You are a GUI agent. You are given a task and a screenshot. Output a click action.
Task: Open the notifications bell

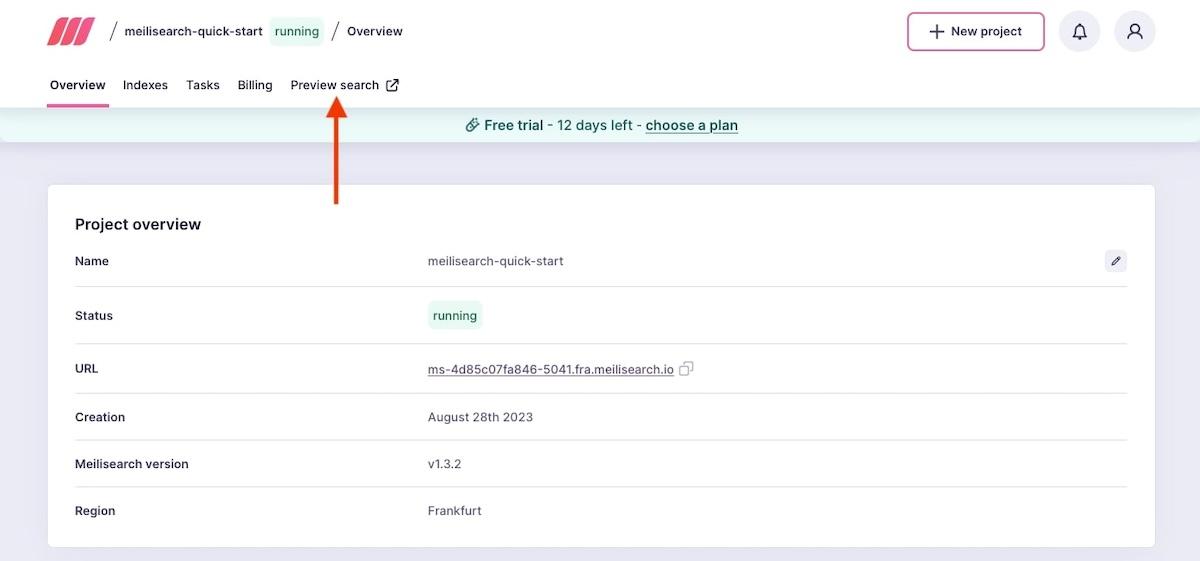(x=1080, y=31)
